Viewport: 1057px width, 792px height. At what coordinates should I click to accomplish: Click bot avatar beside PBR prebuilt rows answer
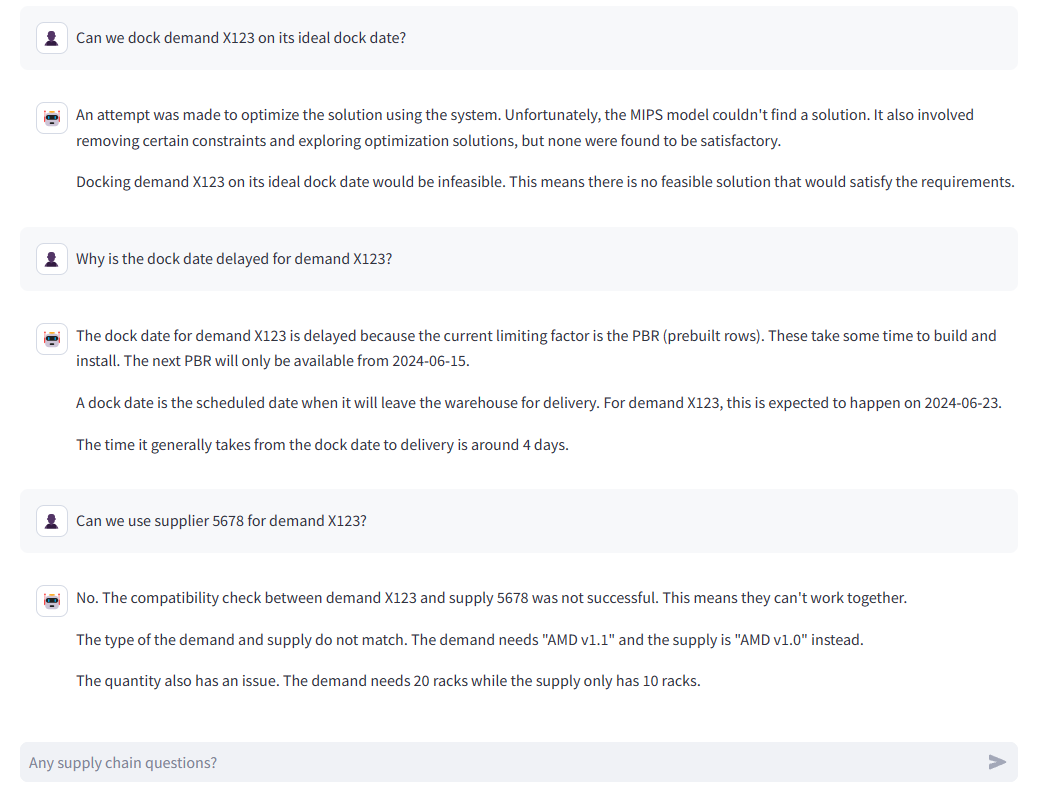pyautogui.click(x=52, y=338)
